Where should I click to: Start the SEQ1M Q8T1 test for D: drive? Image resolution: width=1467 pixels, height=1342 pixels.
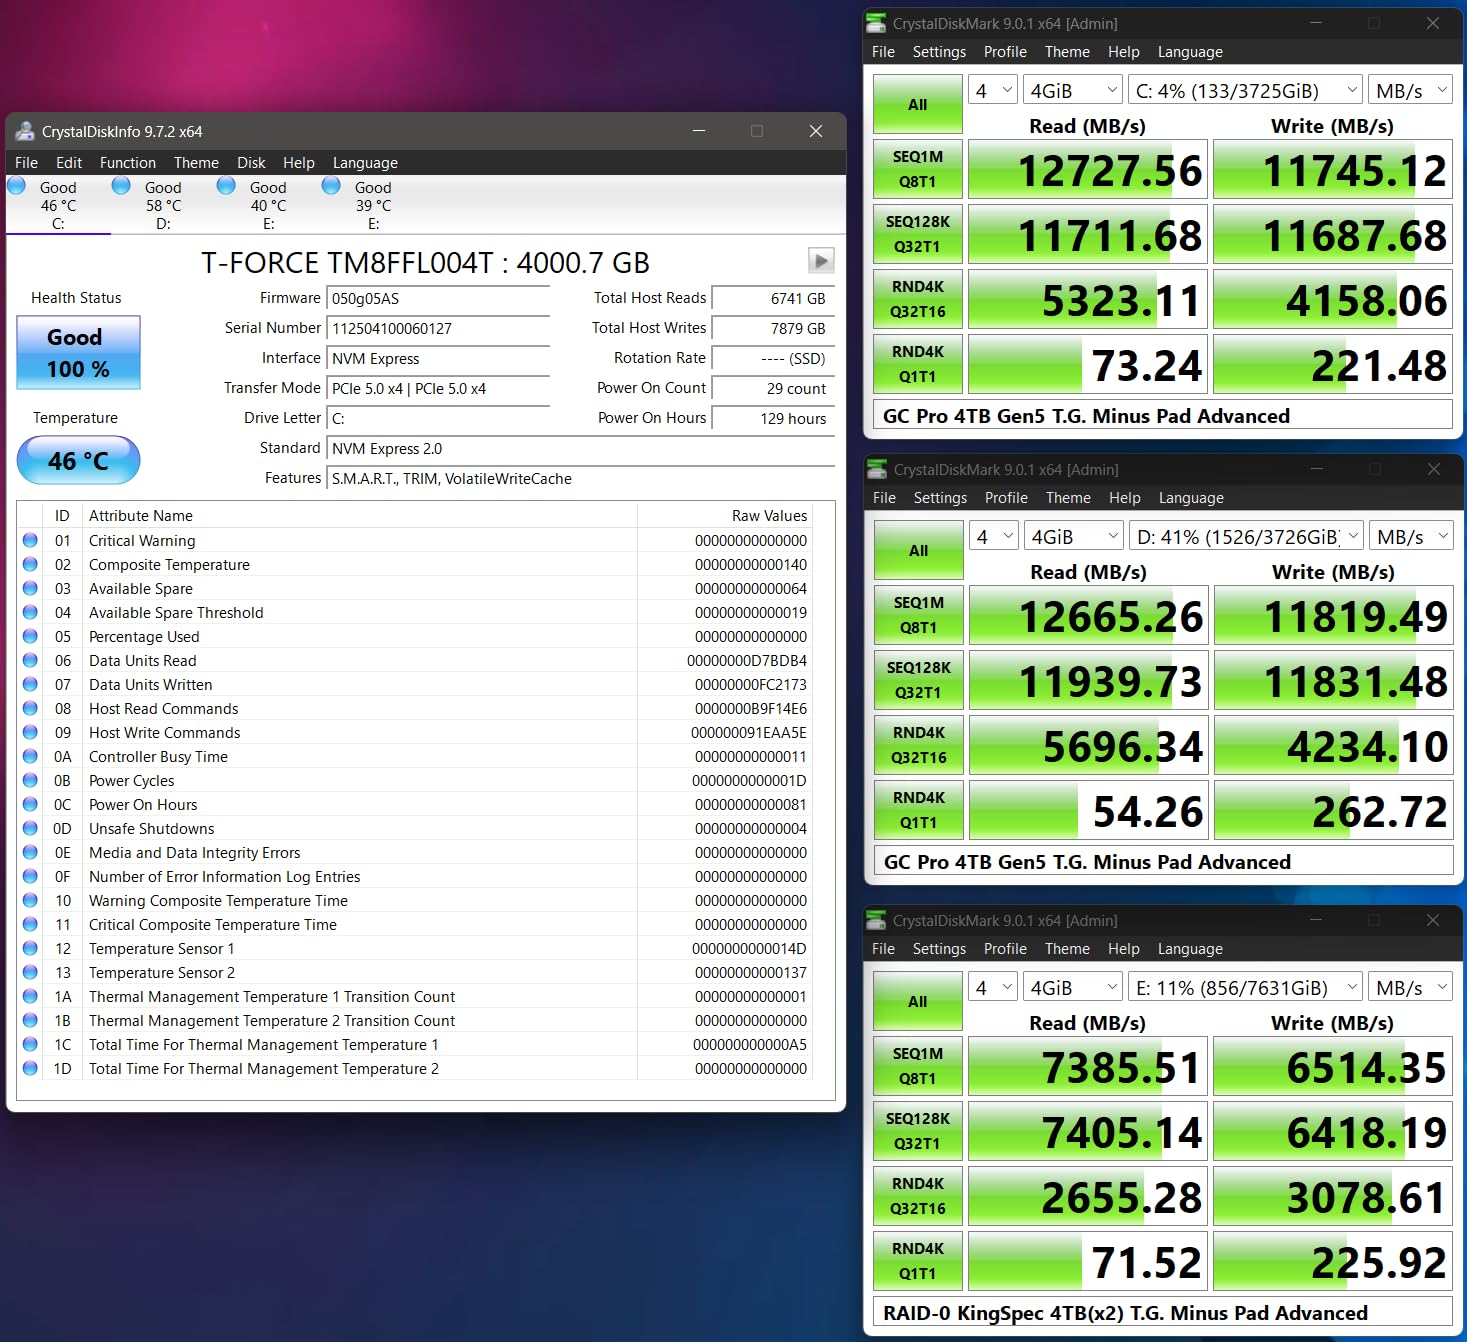click(x=918, y=615)
